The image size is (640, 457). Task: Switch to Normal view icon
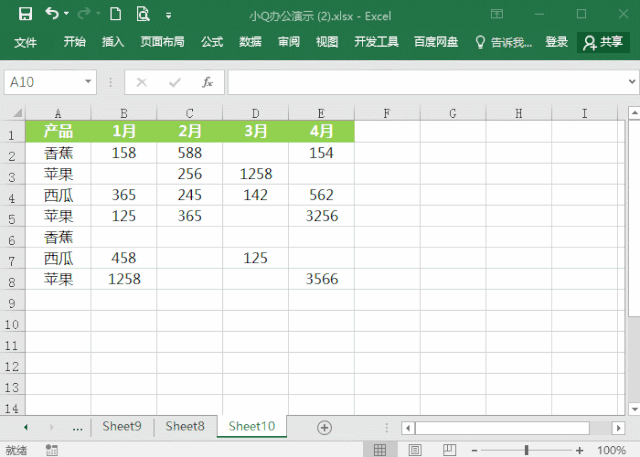pos(380,450)
